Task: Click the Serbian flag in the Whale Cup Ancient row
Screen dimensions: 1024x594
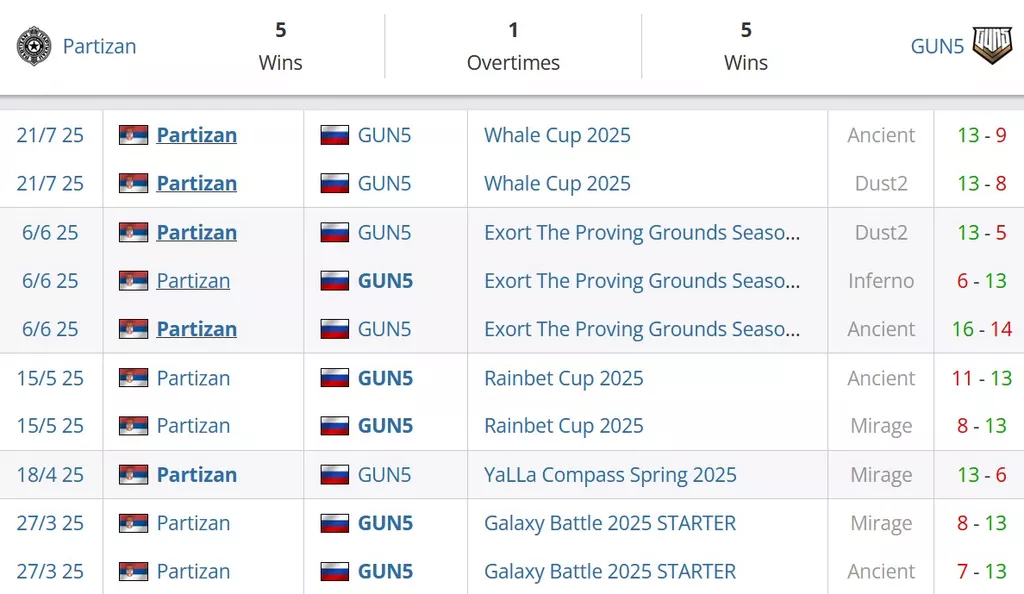Action: point(133,135)
